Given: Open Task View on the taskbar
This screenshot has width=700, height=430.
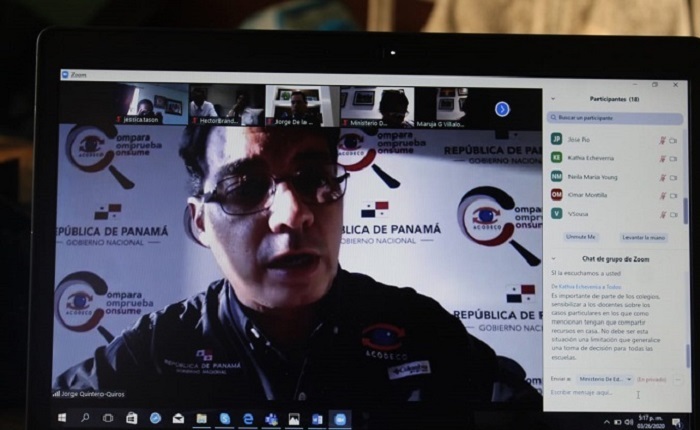Looking at the screenshot, I should coord(108,418).
